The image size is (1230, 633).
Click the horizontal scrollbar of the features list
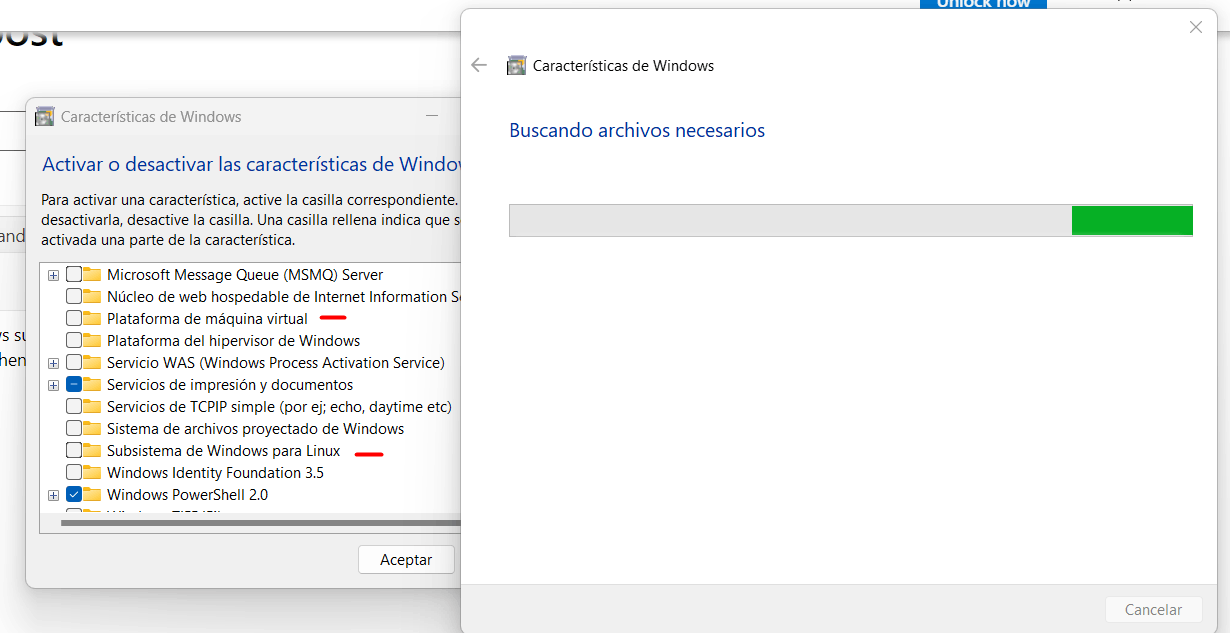[x=260, y=522]
